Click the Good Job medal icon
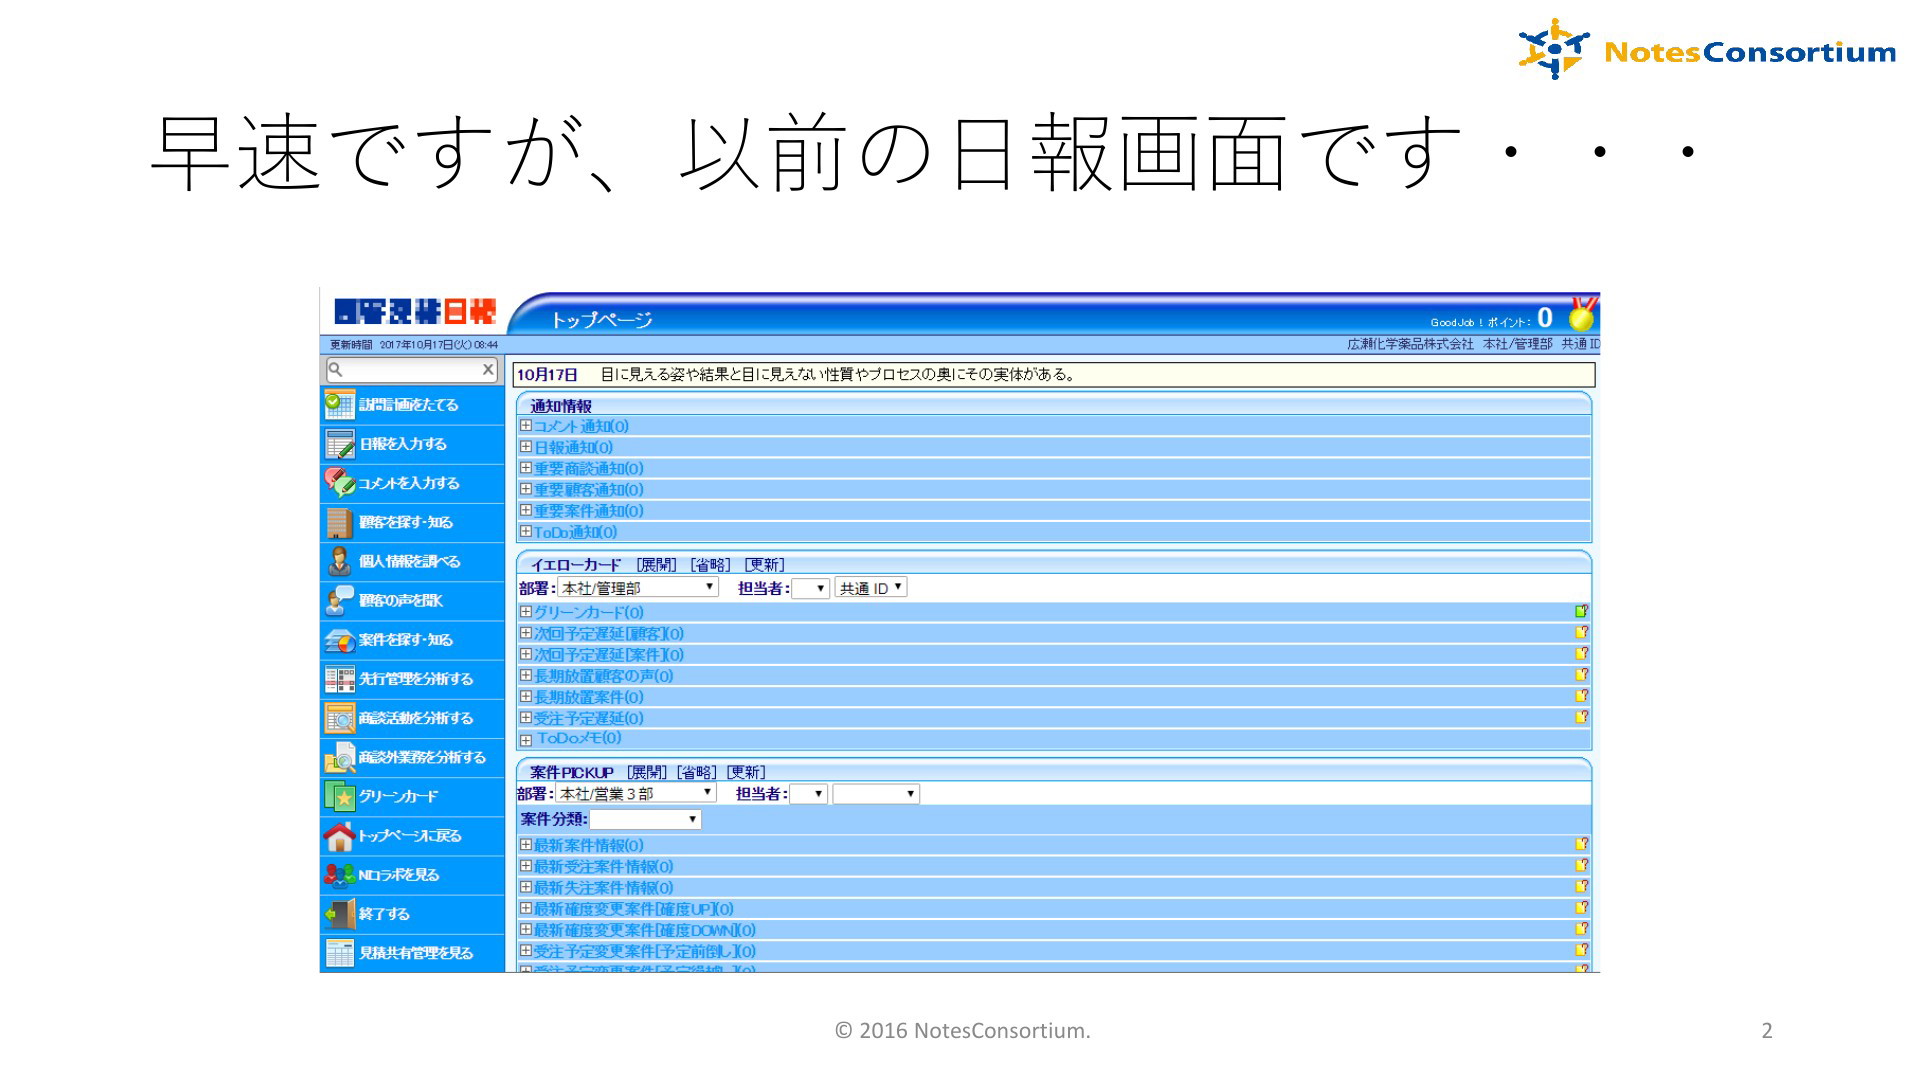Image resolution: width=1920 pixels, height=1080 pixels. pos(1581,314)
